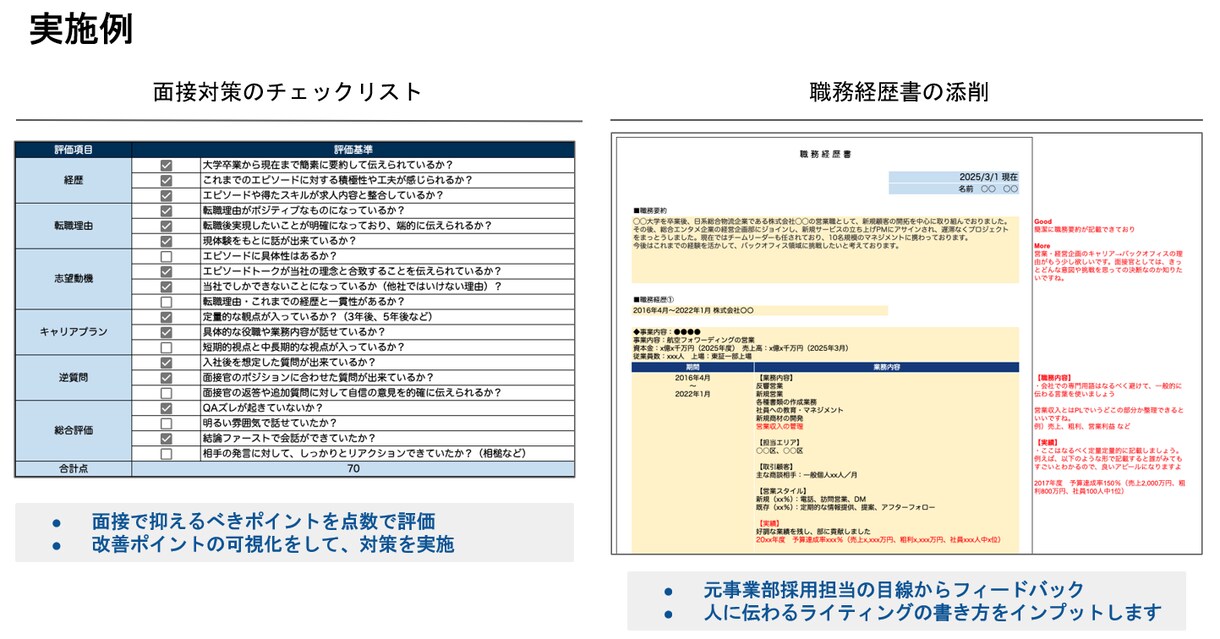Click the 名前 ○○ ○○ field
This screenshot has height=639, width=1220.
pyautogui.click(x=953, y=188)
